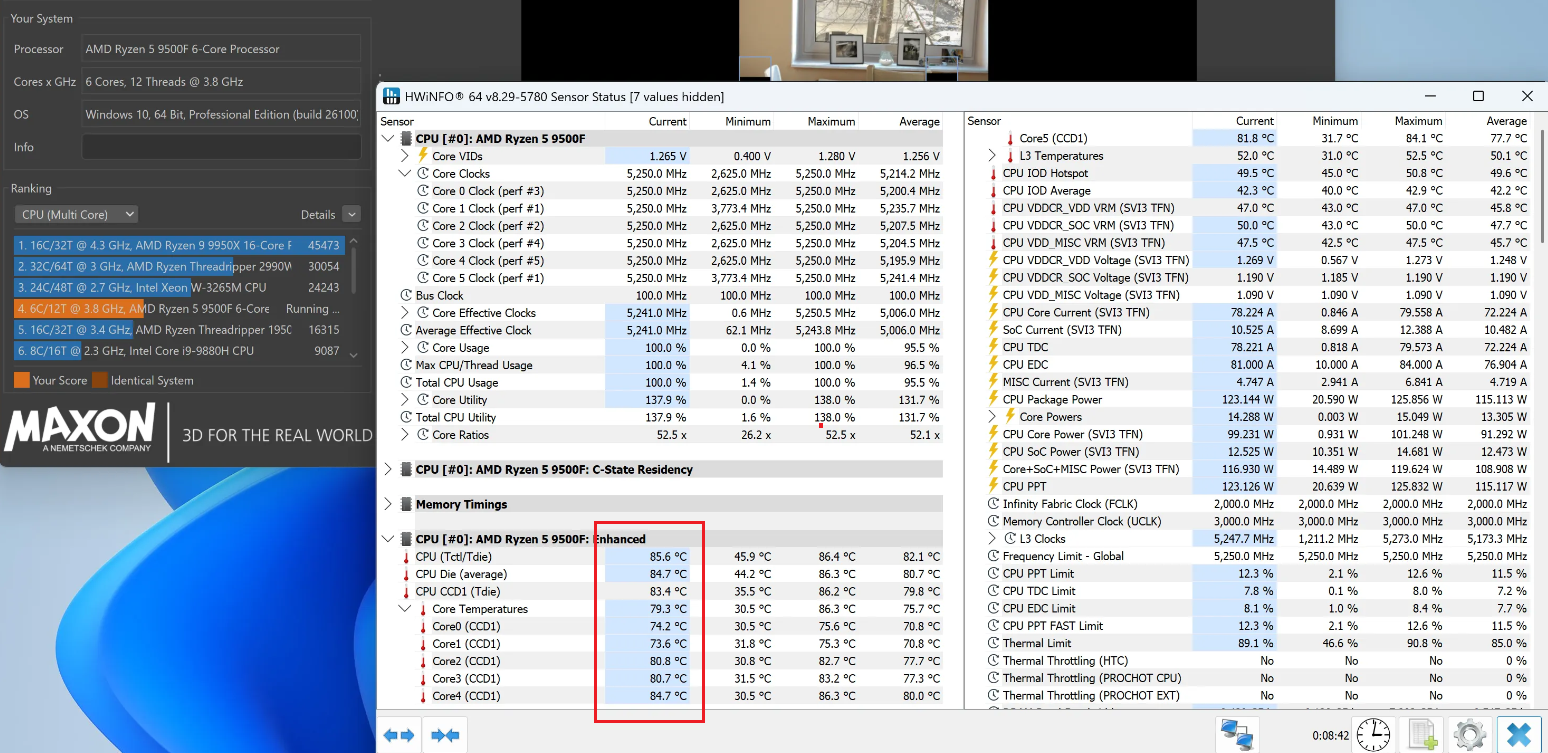Click the thermometer icon beside Core5 (CCD1)
Screen dimensions: 1548x753
[1010, 138]
